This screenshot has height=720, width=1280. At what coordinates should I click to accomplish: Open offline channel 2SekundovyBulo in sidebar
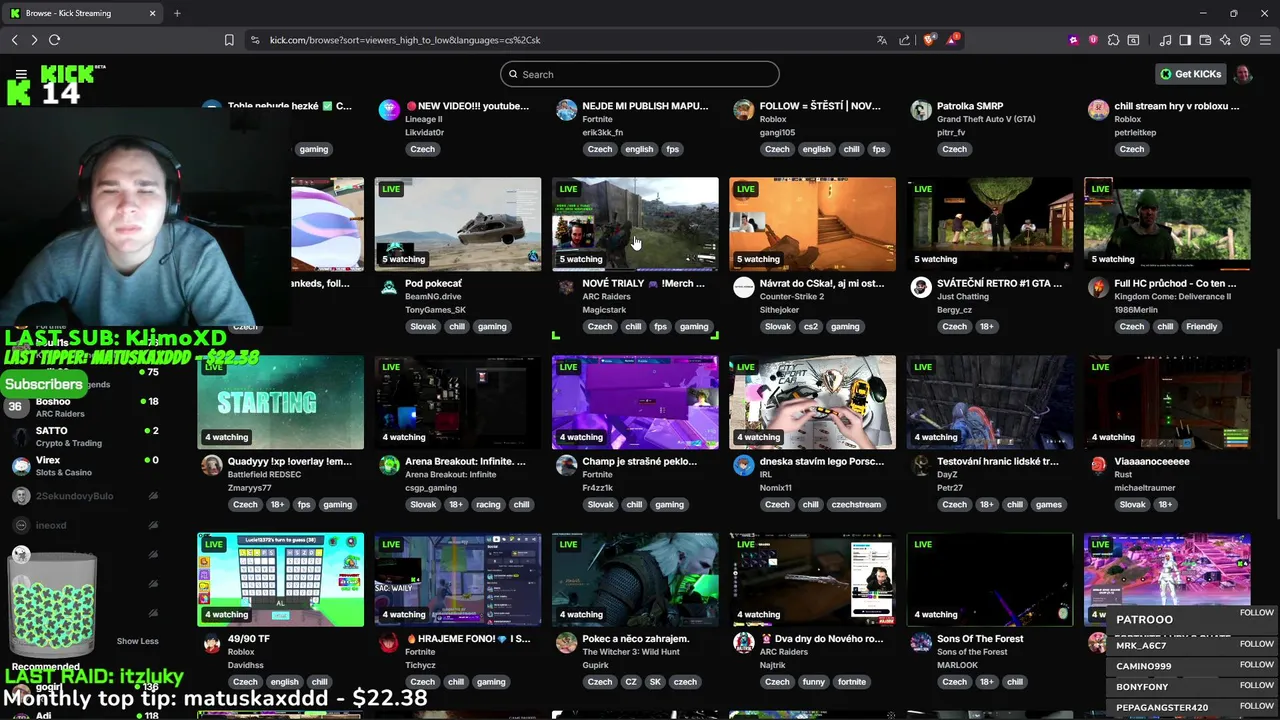pyautogui.click(x=85, y=496)
